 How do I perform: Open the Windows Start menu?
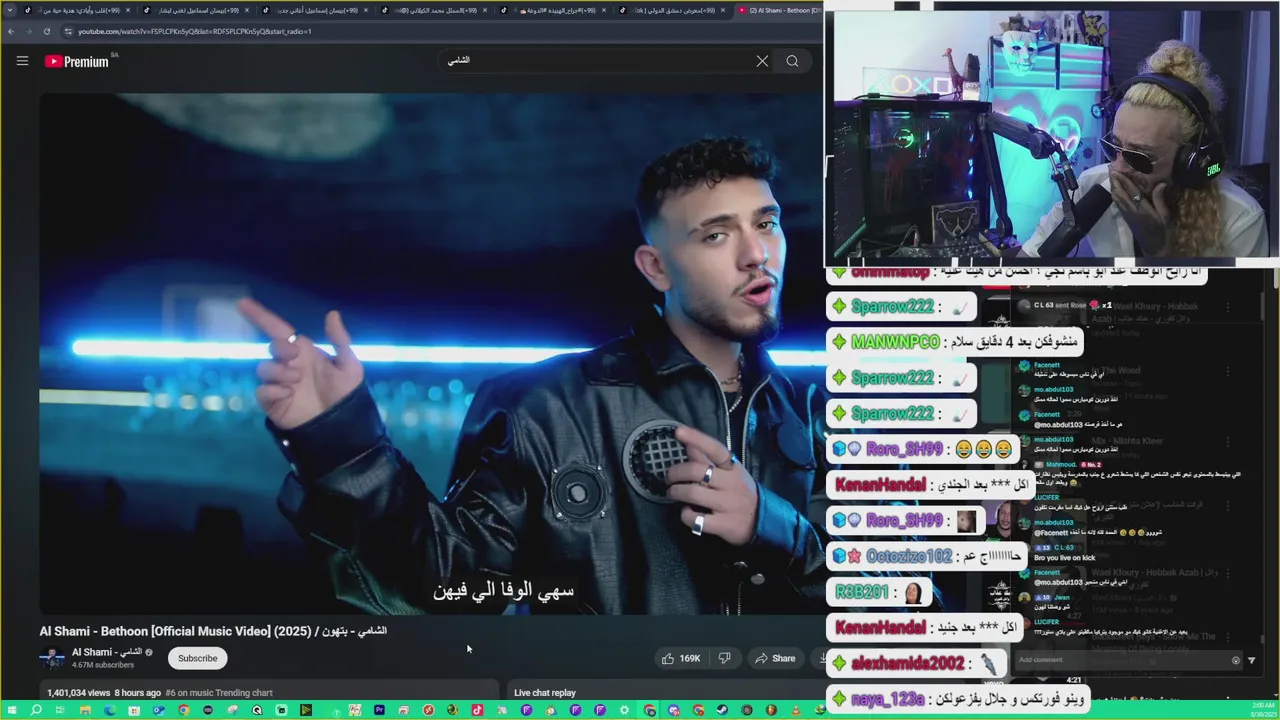pyautogui.click(x=10, y=711)
